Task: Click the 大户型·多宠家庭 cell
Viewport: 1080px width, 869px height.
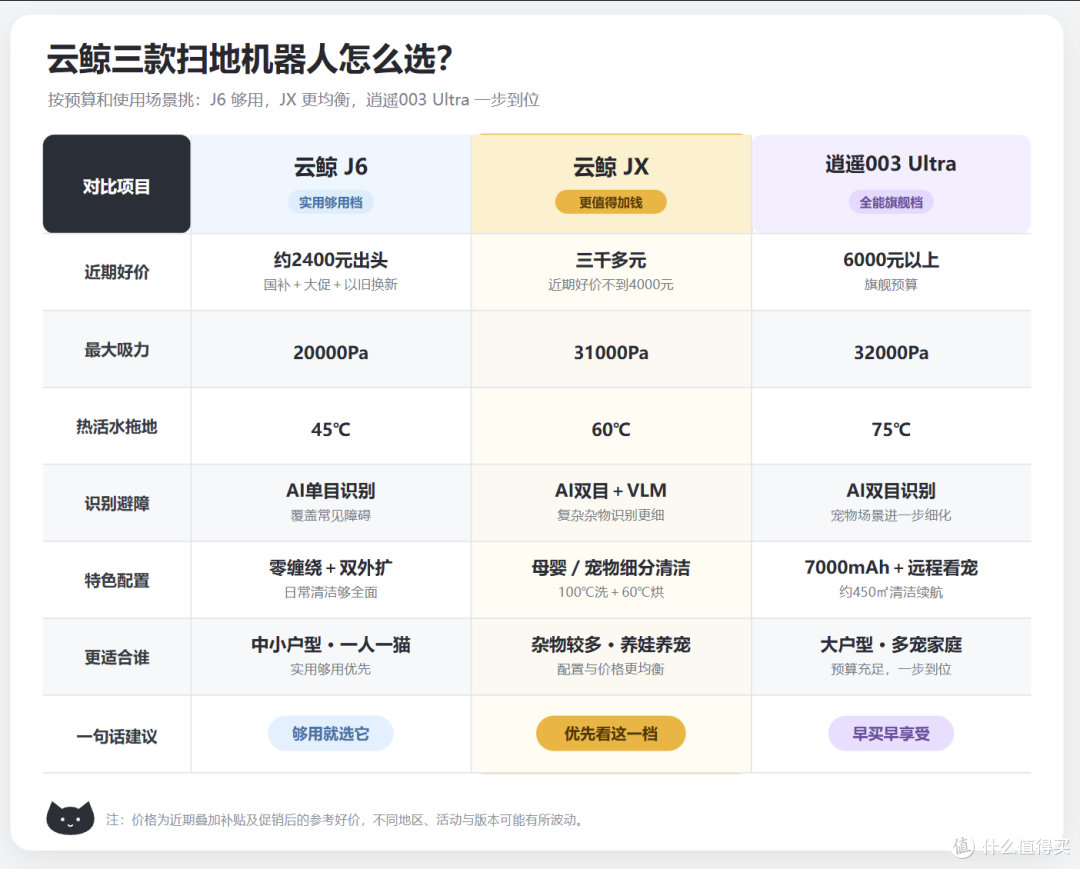Action: point(891,645)
